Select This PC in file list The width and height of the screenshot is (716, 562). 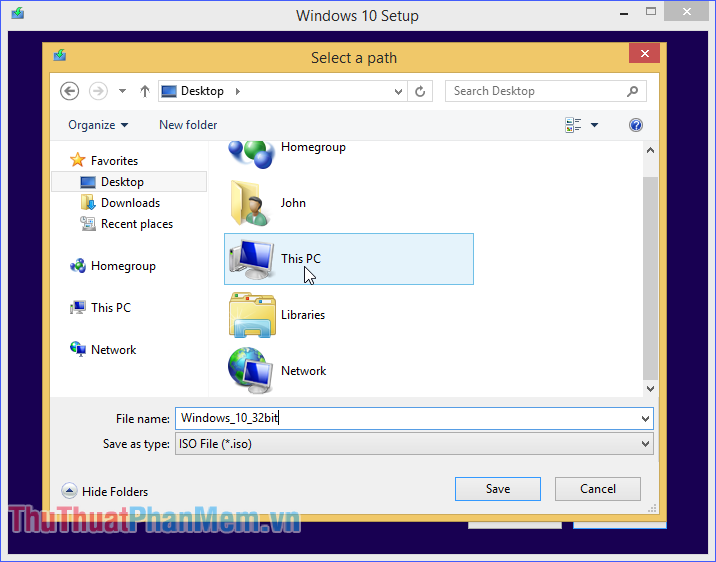(x=349, y=259)
